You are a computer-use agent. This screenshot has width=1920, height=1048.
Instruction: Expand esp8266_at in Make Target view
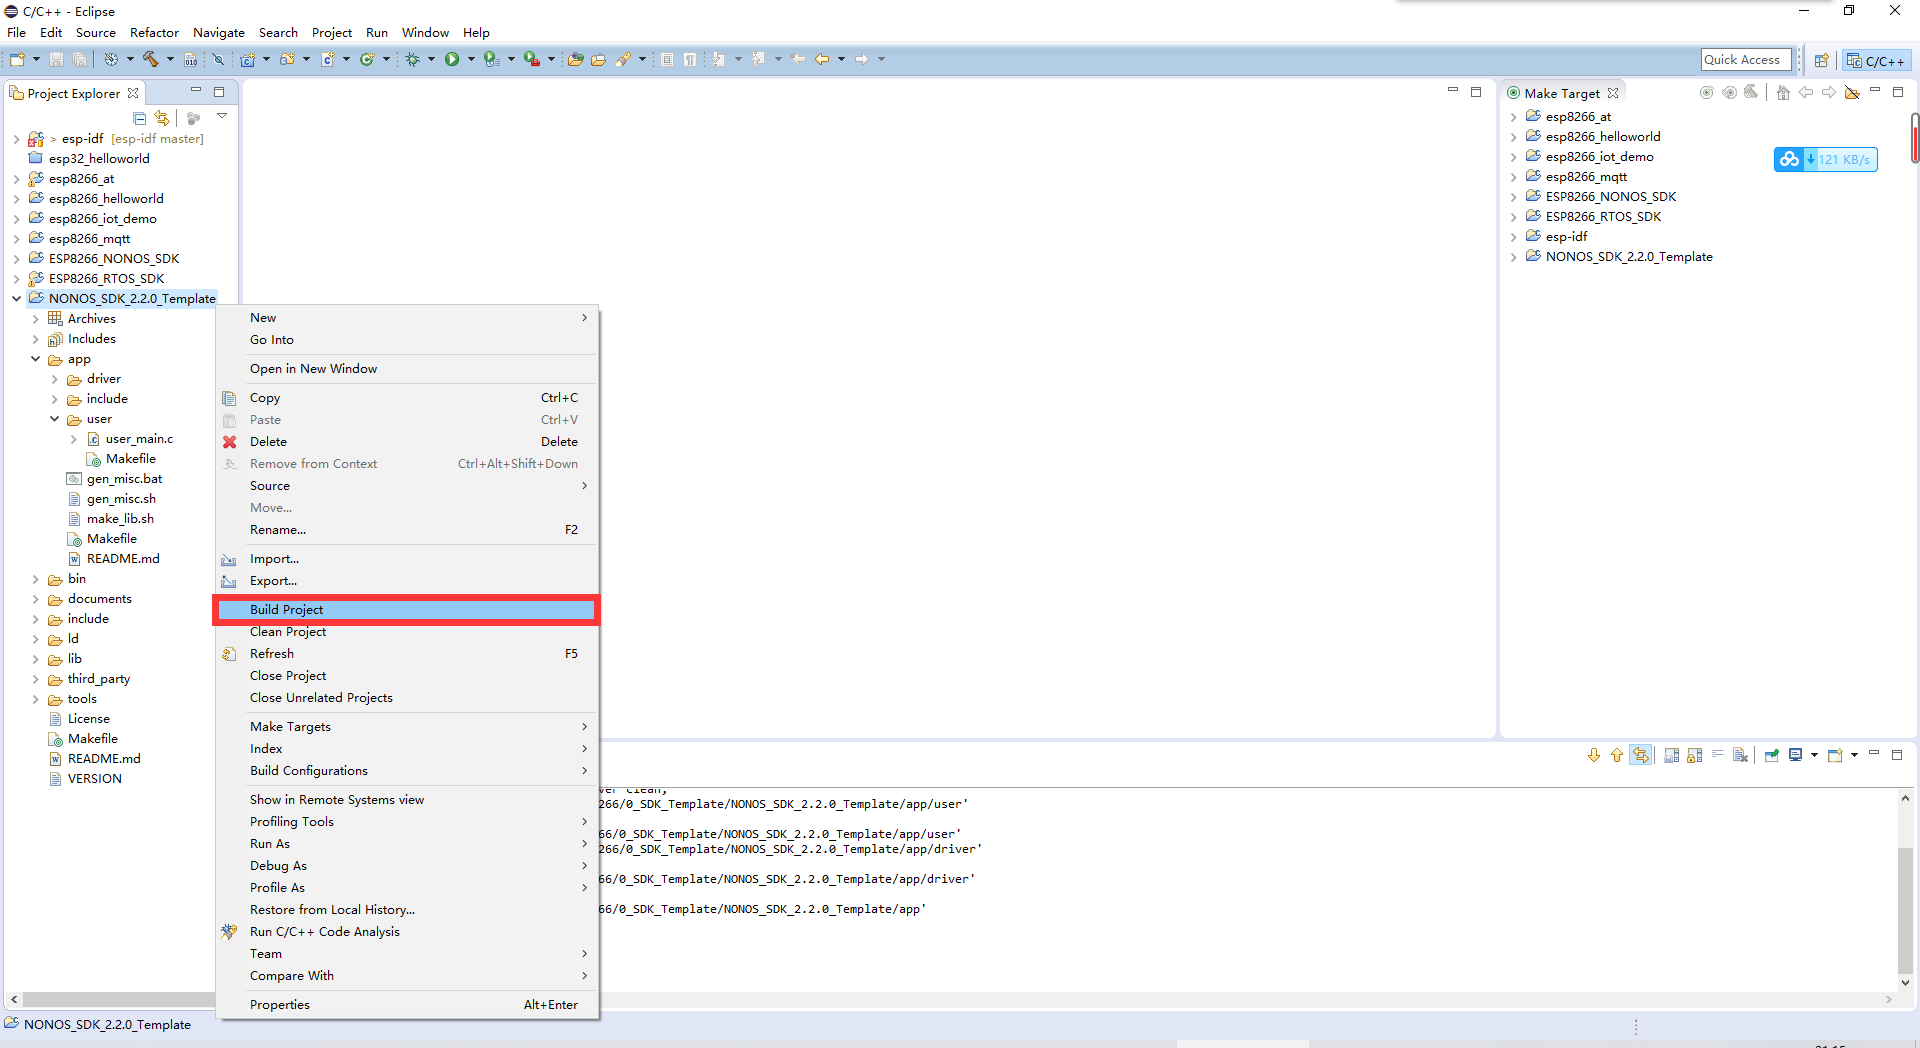(x=1514, y=117)
